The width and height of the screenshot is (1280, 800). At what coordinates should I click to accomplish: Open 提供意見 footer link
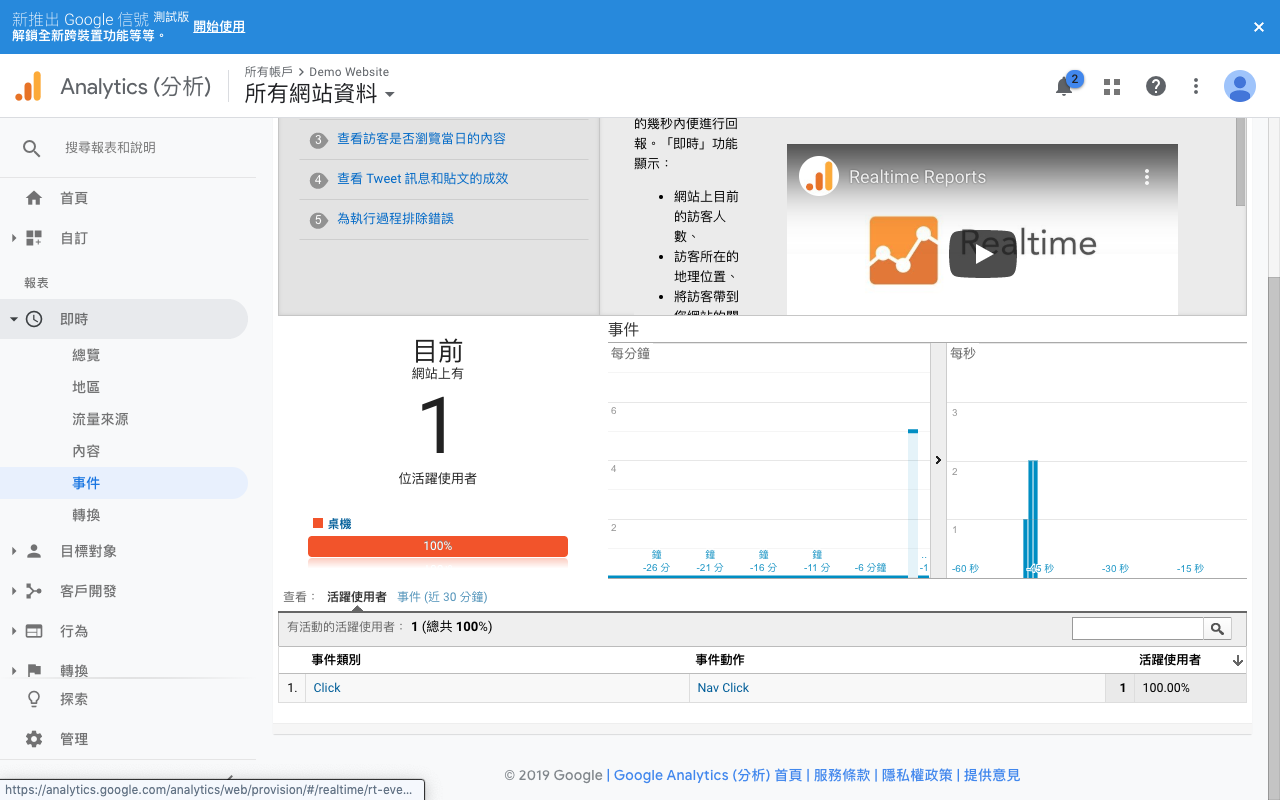(x=992, y=775)
